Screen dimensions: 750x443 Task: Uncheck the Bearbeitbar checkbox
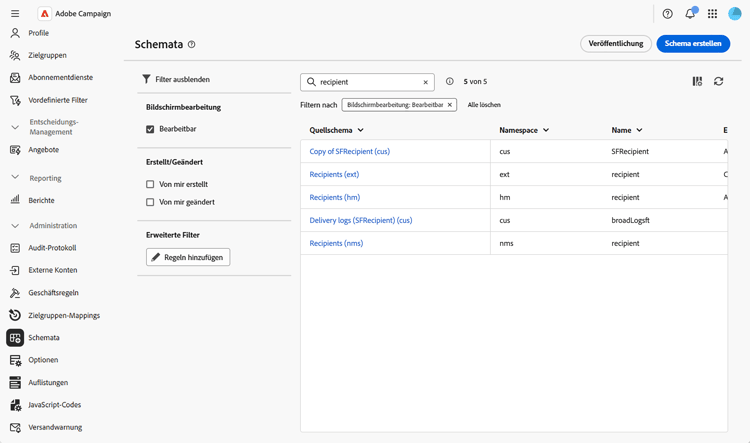coord(150,129)
